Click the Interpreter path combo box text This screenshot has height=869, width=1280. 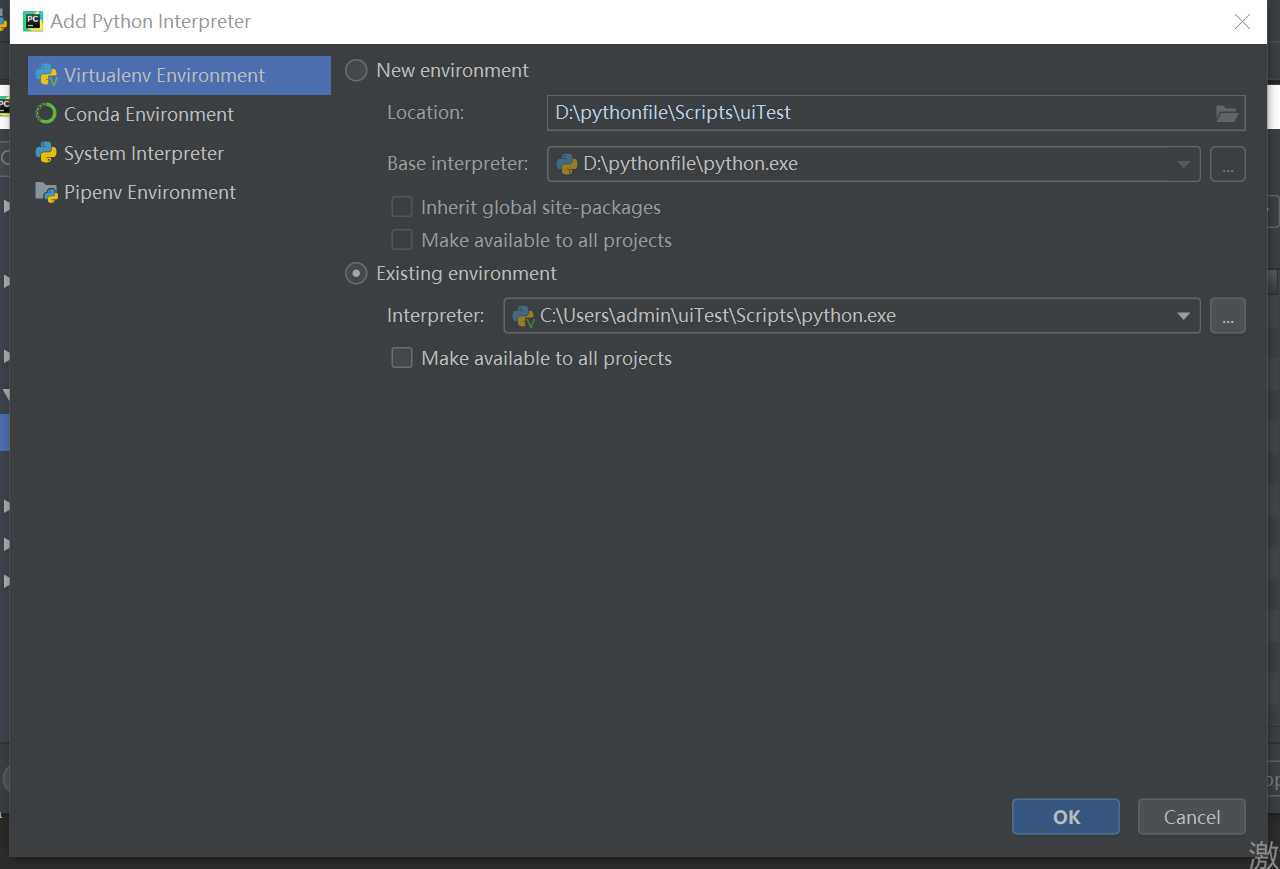[x=718, y=316]
